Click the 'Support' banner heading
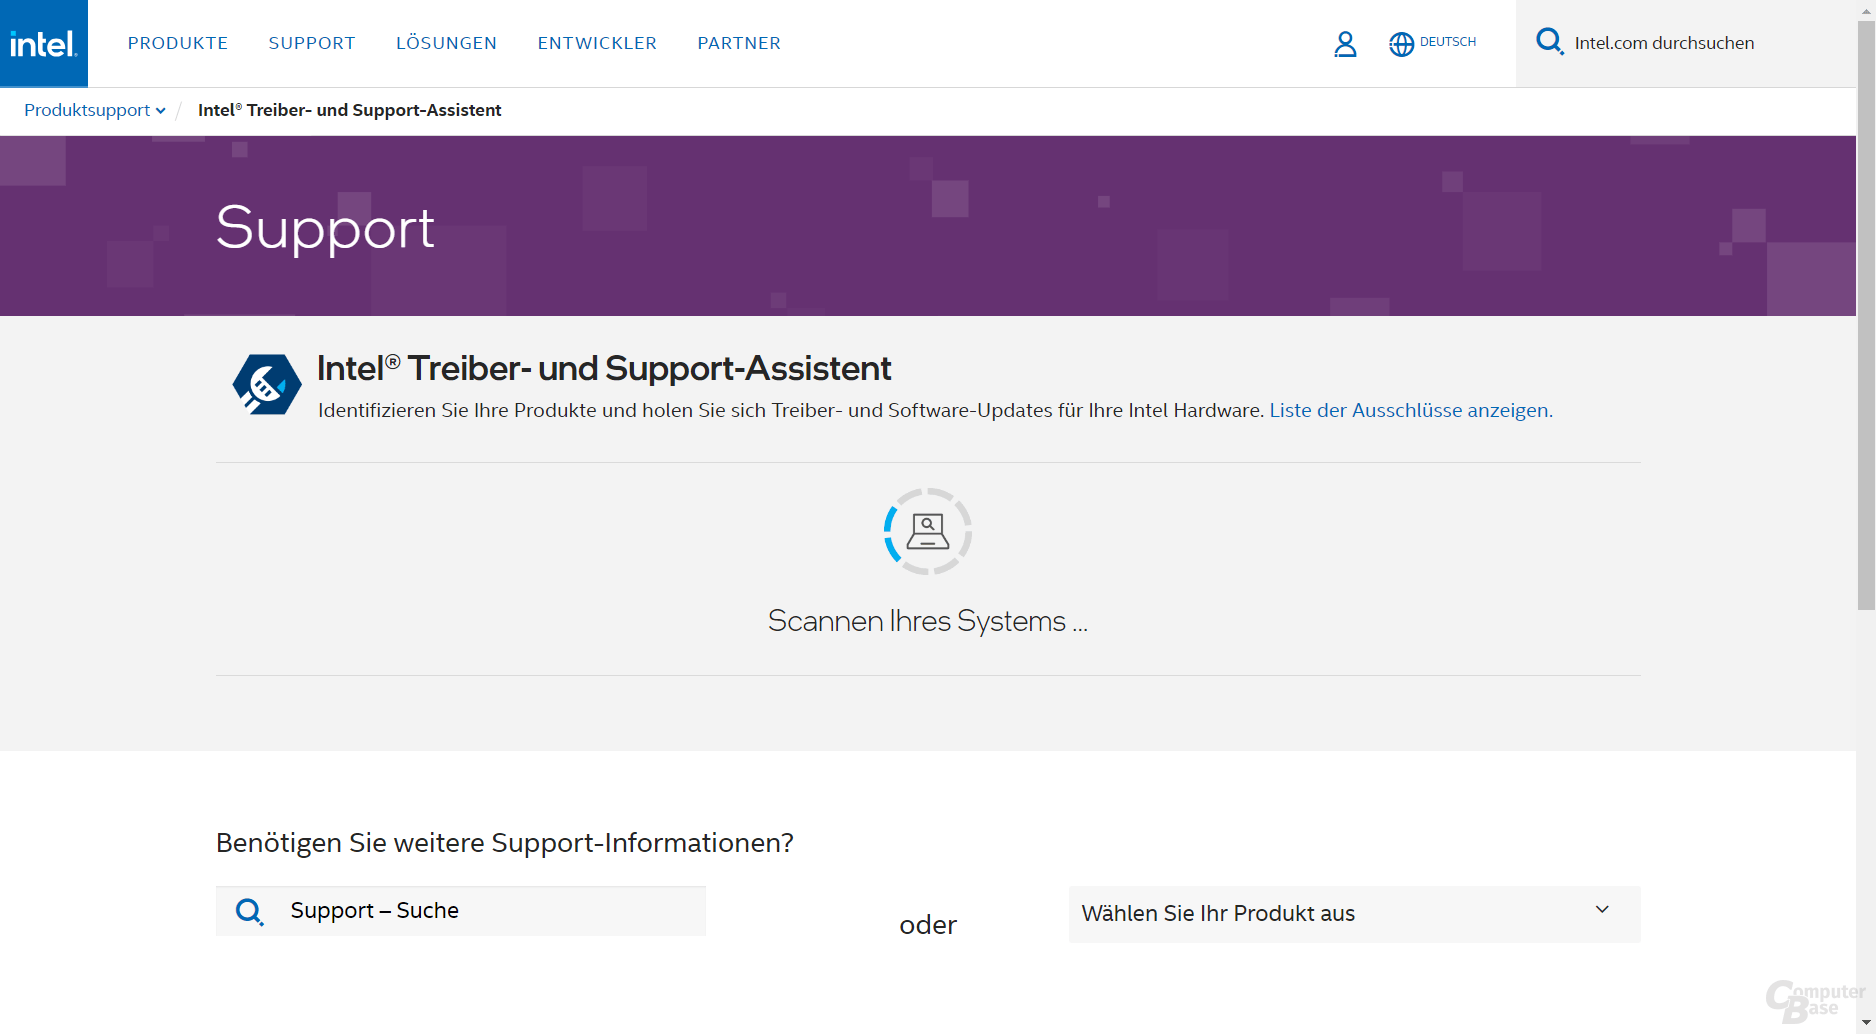1876x1034 pixels. click(x=325, y=228)
